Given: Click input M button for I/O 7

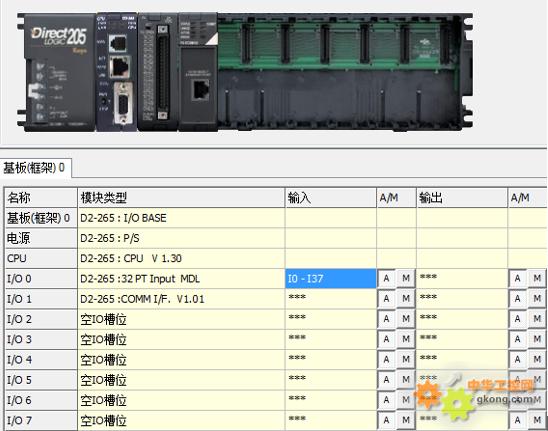Looking at the screenshot, I should (x=406, y=420).
